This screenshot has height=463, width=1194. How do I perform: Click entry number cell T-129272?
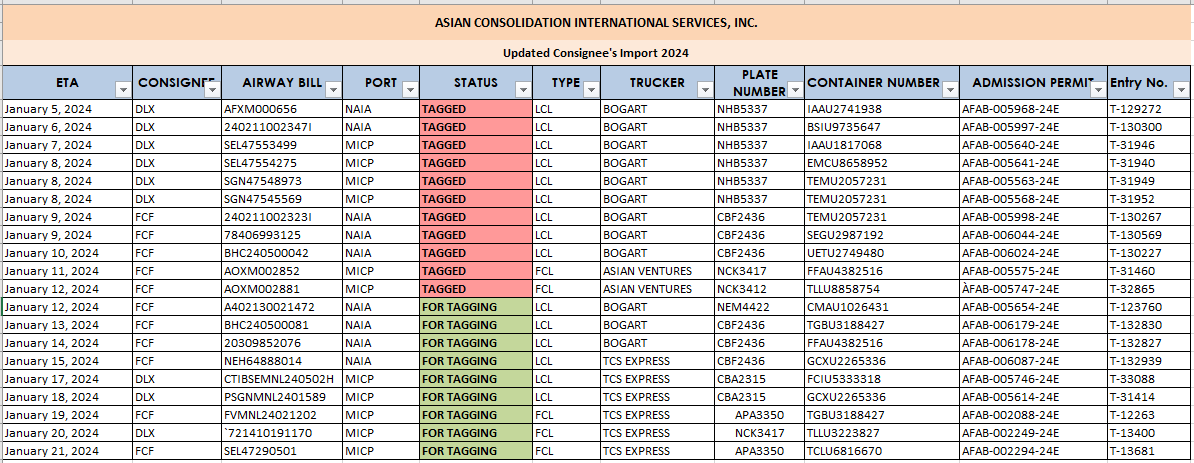point(1135,109)
